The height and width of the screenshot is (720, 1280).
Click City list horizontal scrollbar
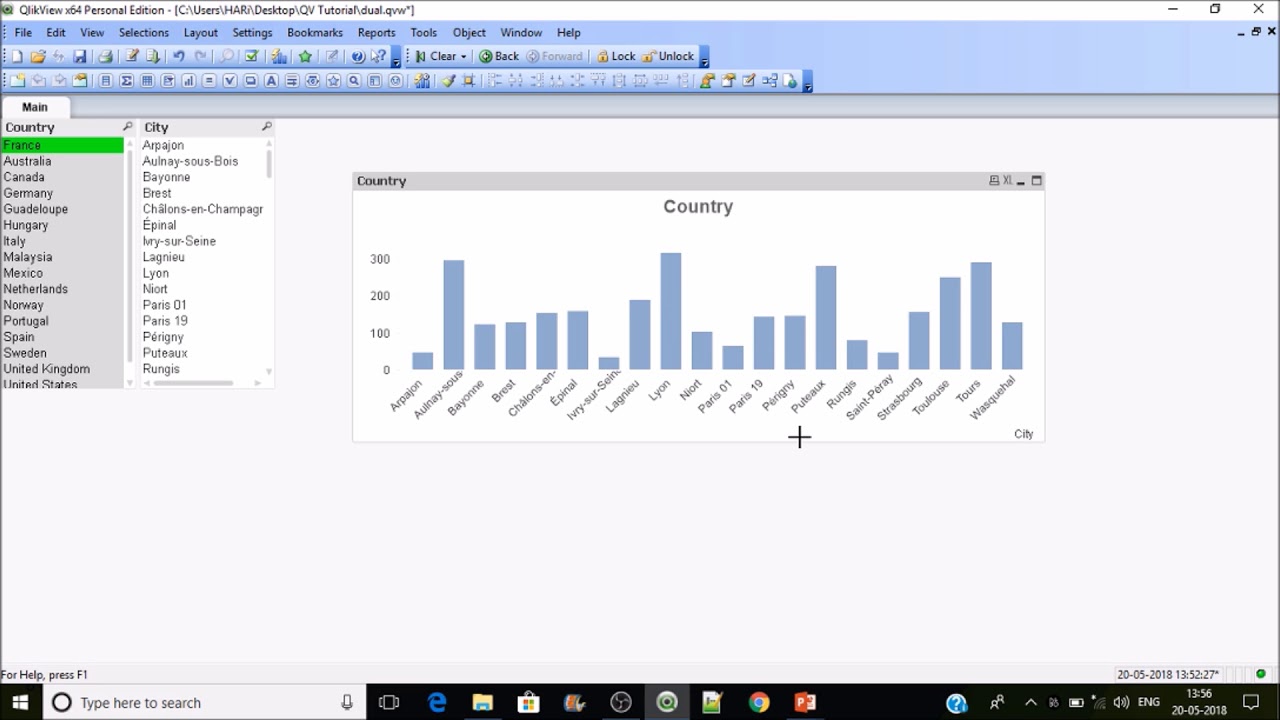tap(192, 383)
